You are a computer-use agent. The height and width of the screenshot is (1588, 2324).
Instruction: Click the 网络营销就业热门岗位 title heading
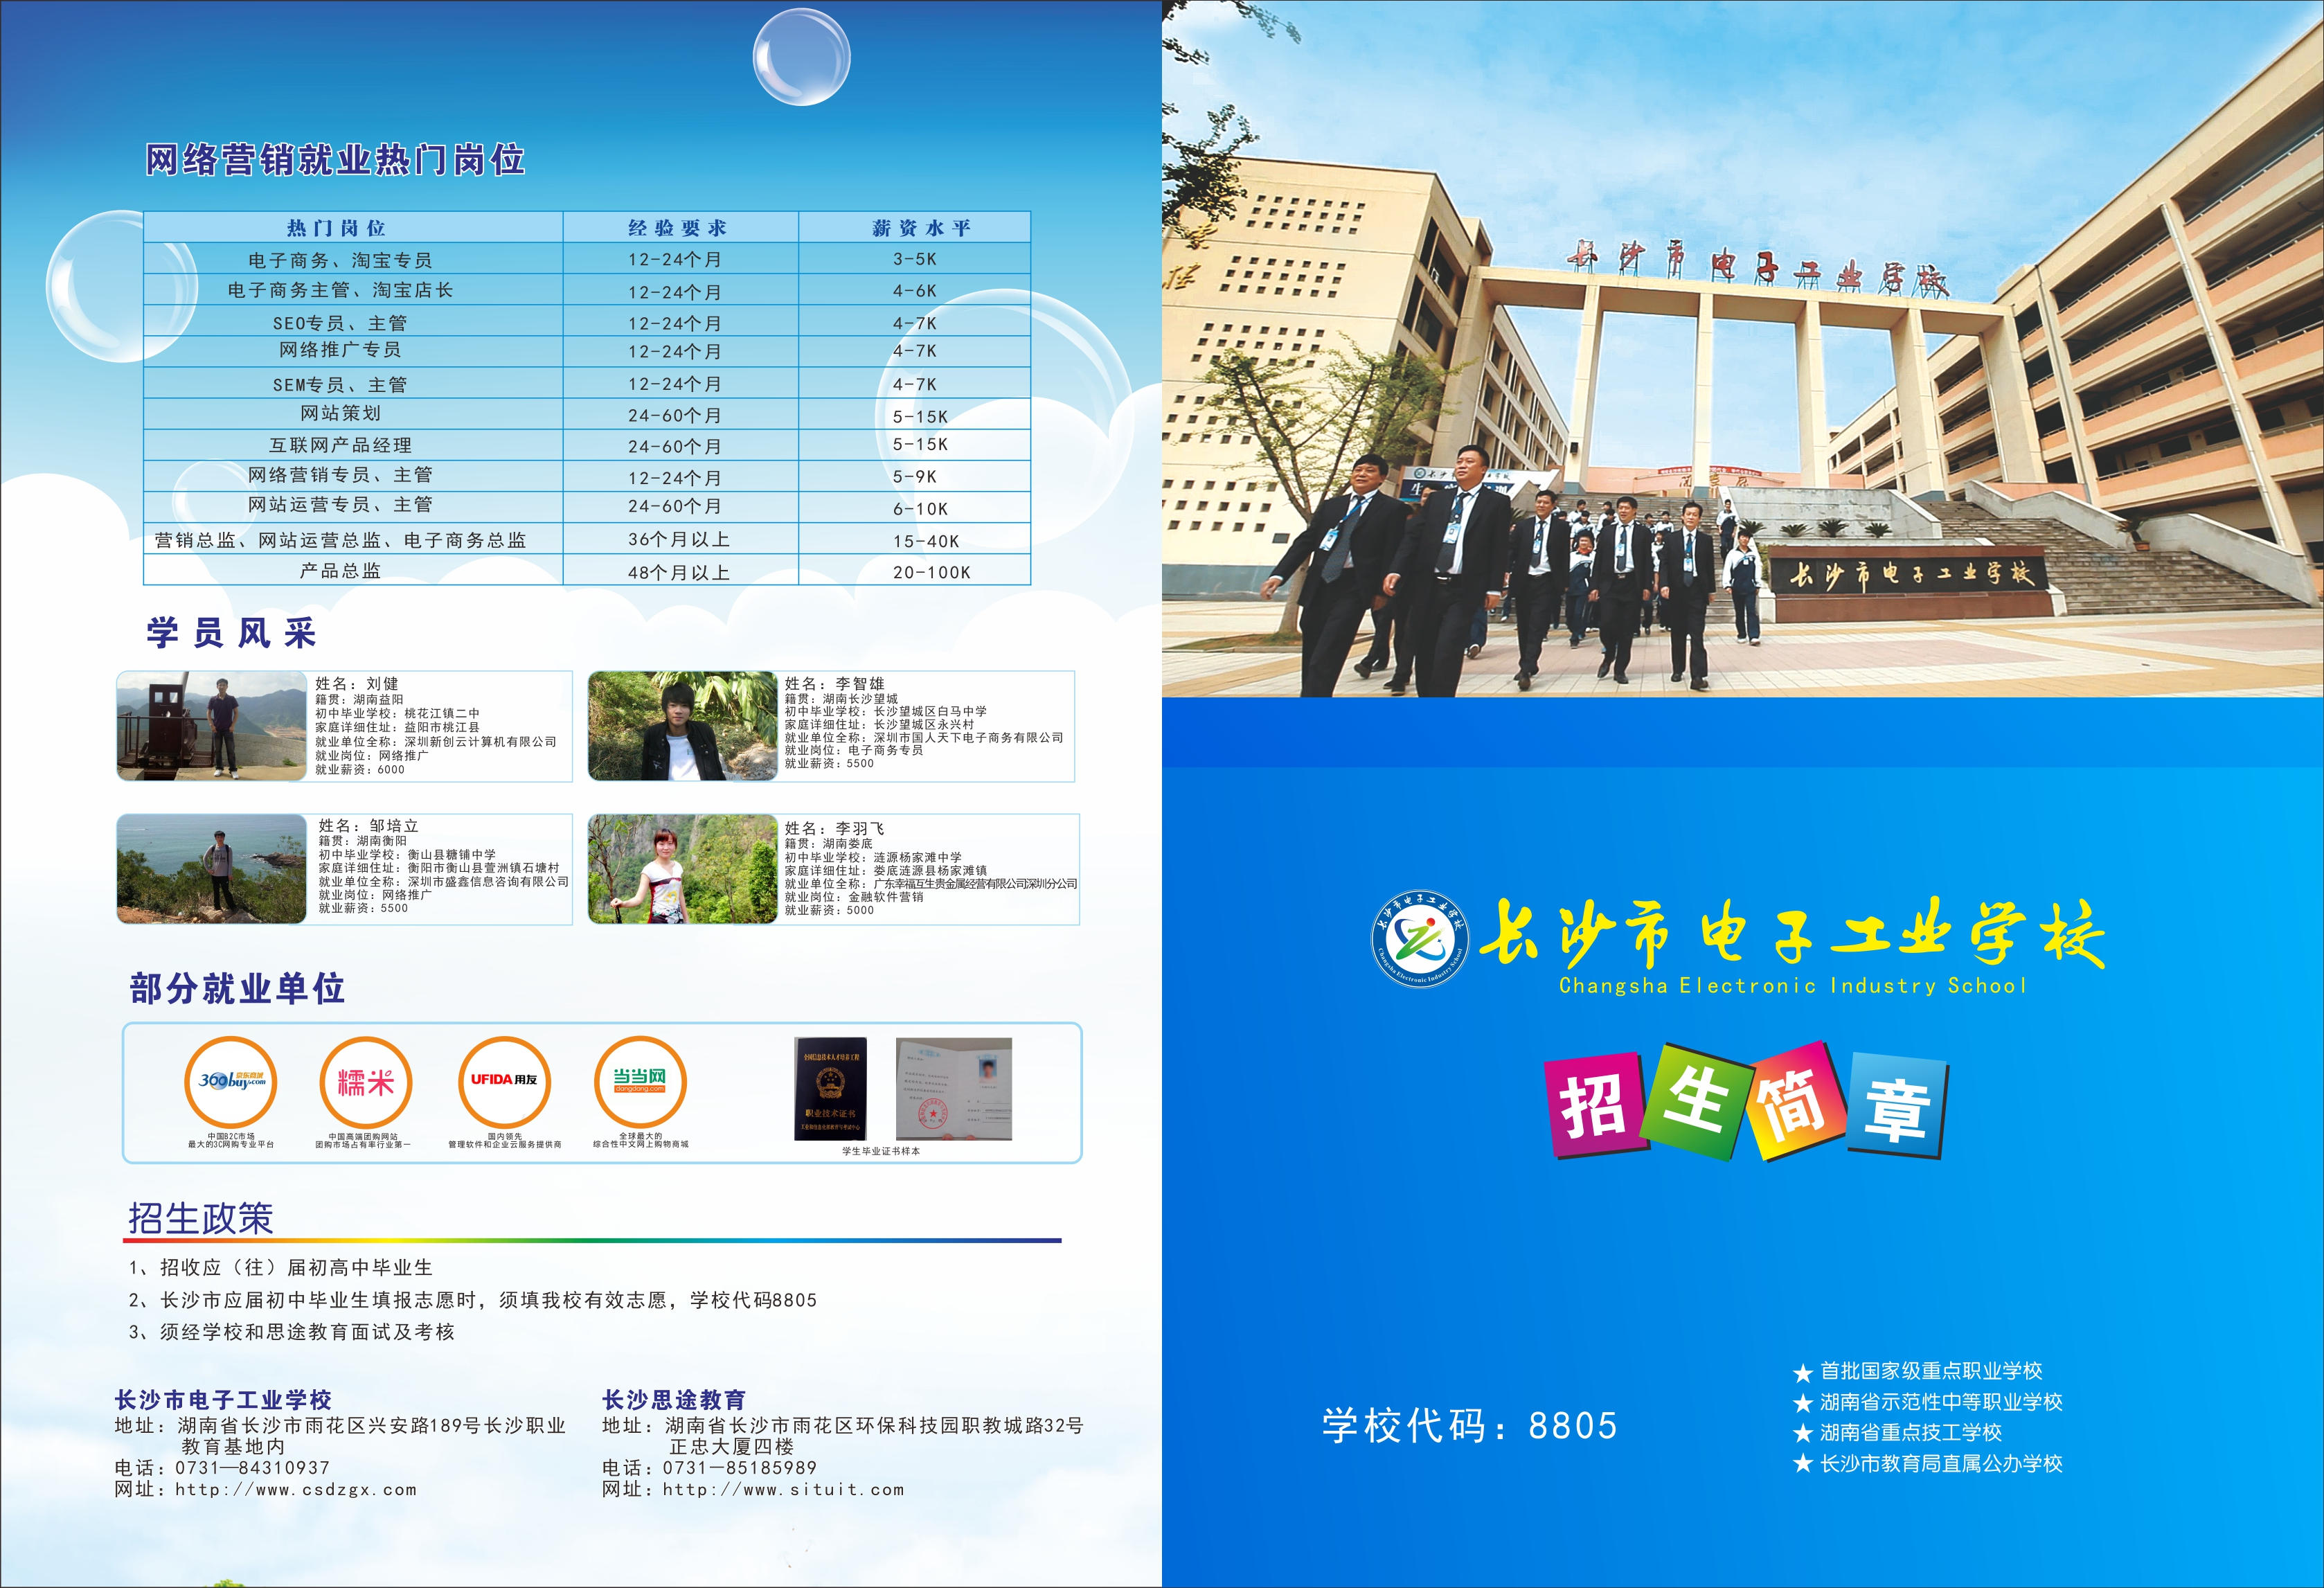(x=335, y=160)
